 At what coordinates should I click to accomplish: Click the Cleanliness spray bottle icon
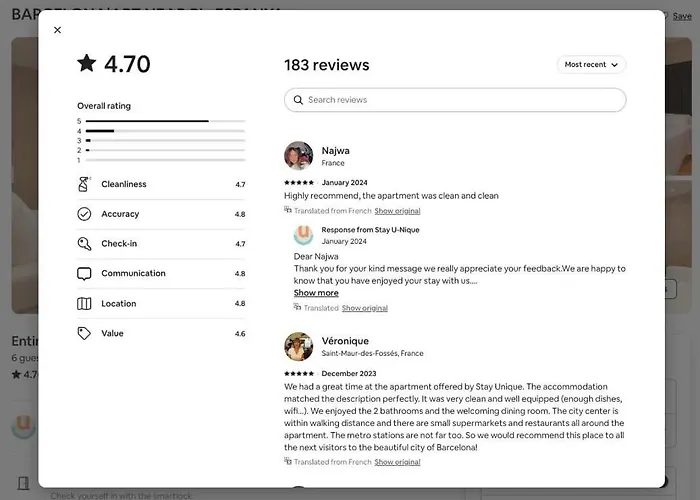point(84,184)
